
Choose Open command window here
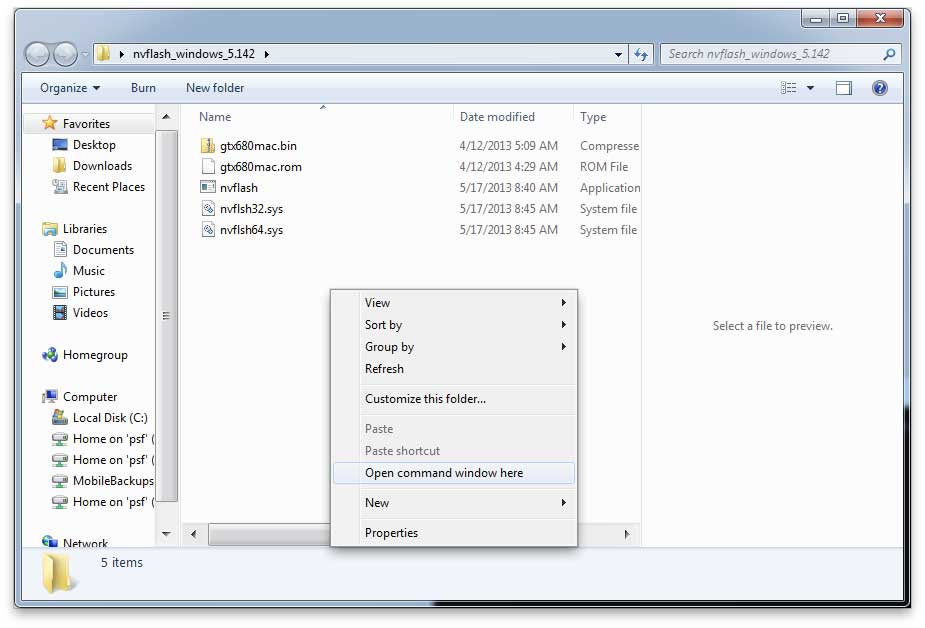click(454, 473)
